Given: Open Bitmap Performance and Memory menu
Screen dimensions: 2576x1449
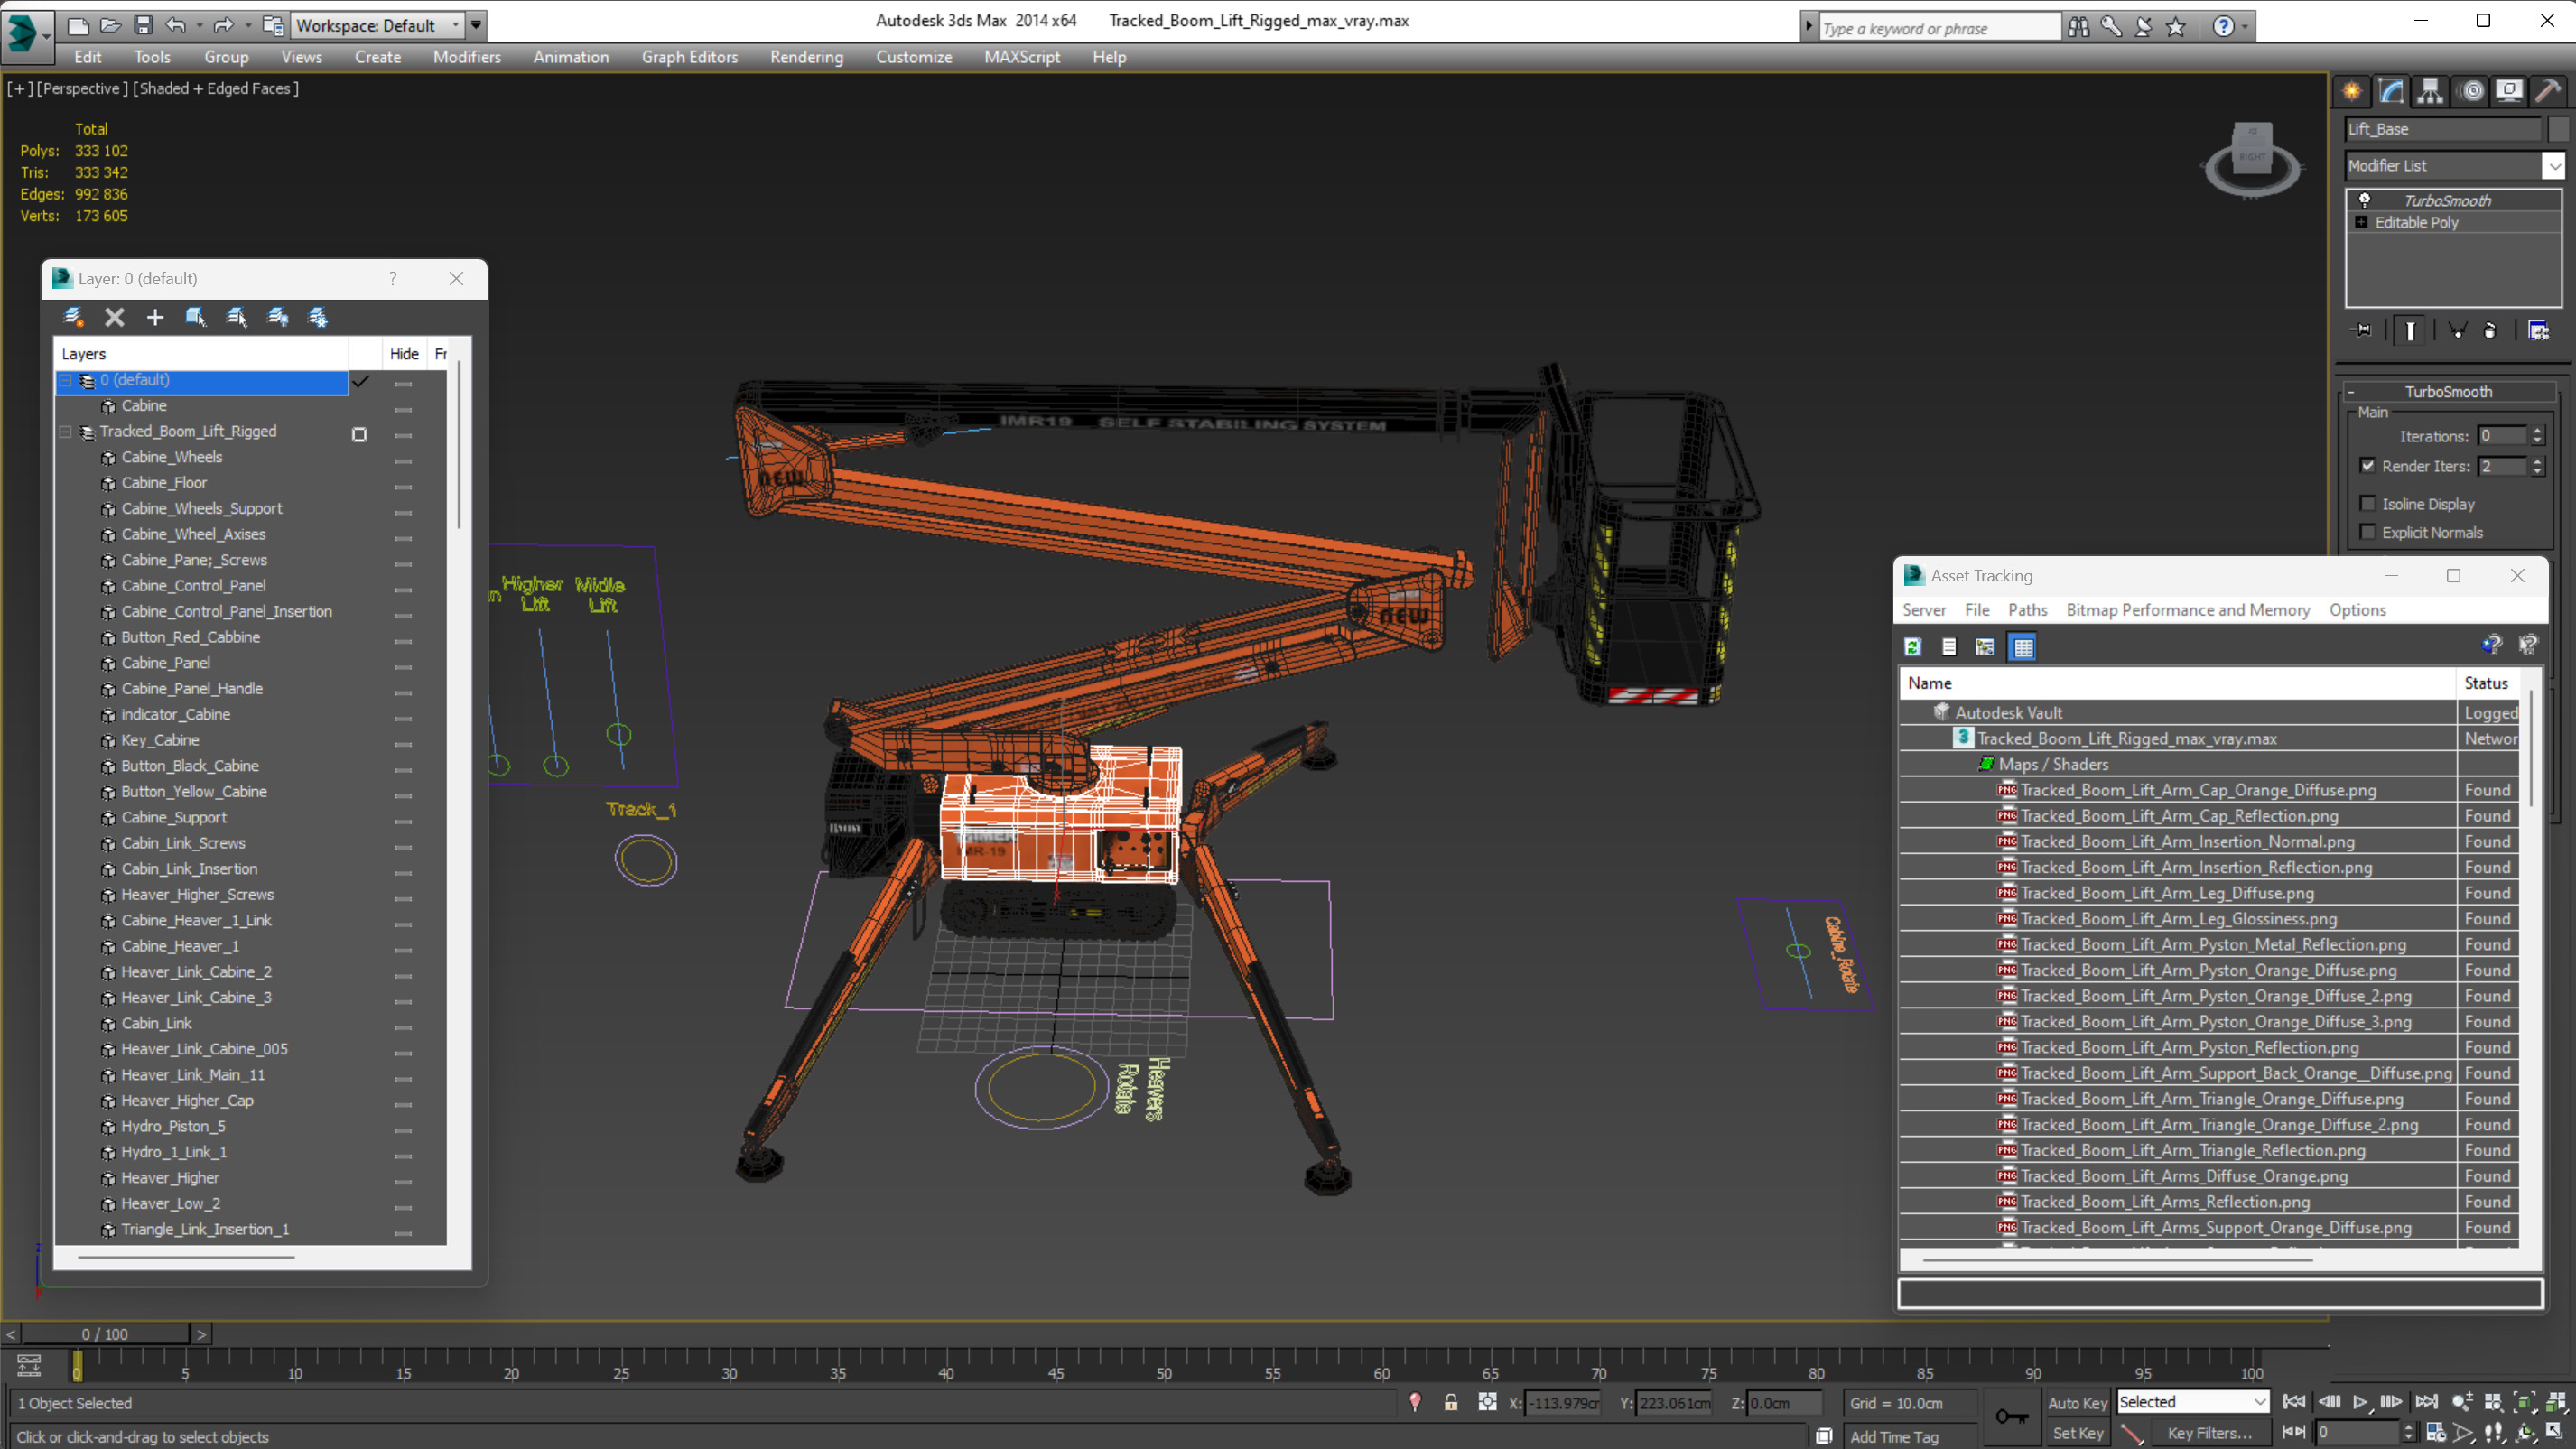Looking at the screenshot, I should [x=2188, y=610].
